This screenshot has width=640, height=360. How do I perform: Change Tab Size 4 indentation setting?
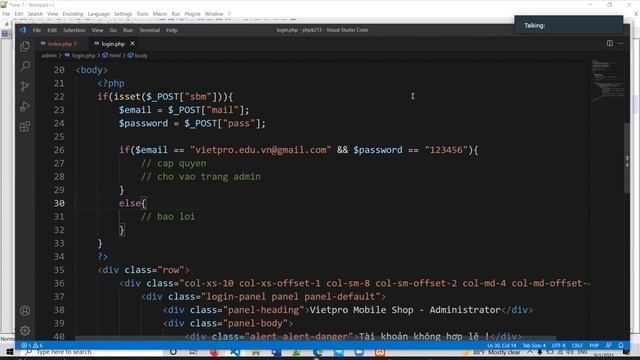[534, 345]
